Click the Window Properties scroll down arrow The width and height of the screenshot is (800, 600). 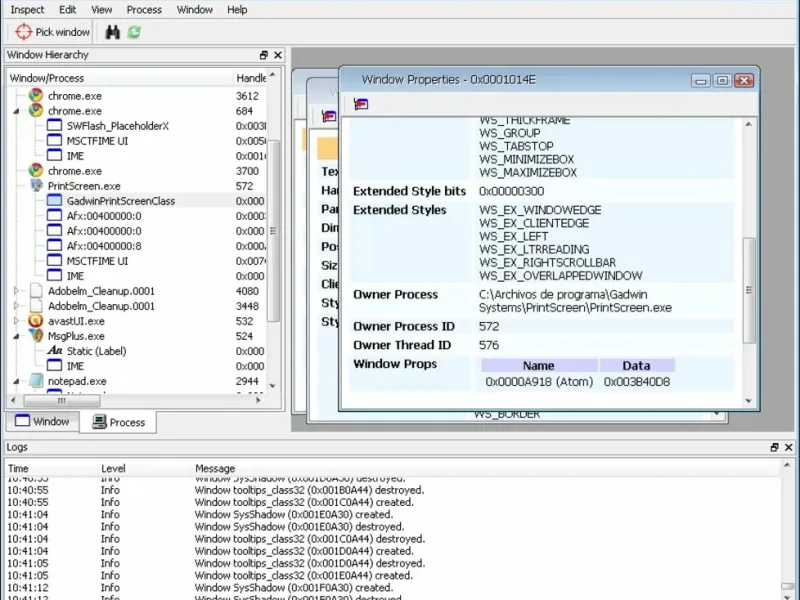pyautogui.click(x=748, y=401)
